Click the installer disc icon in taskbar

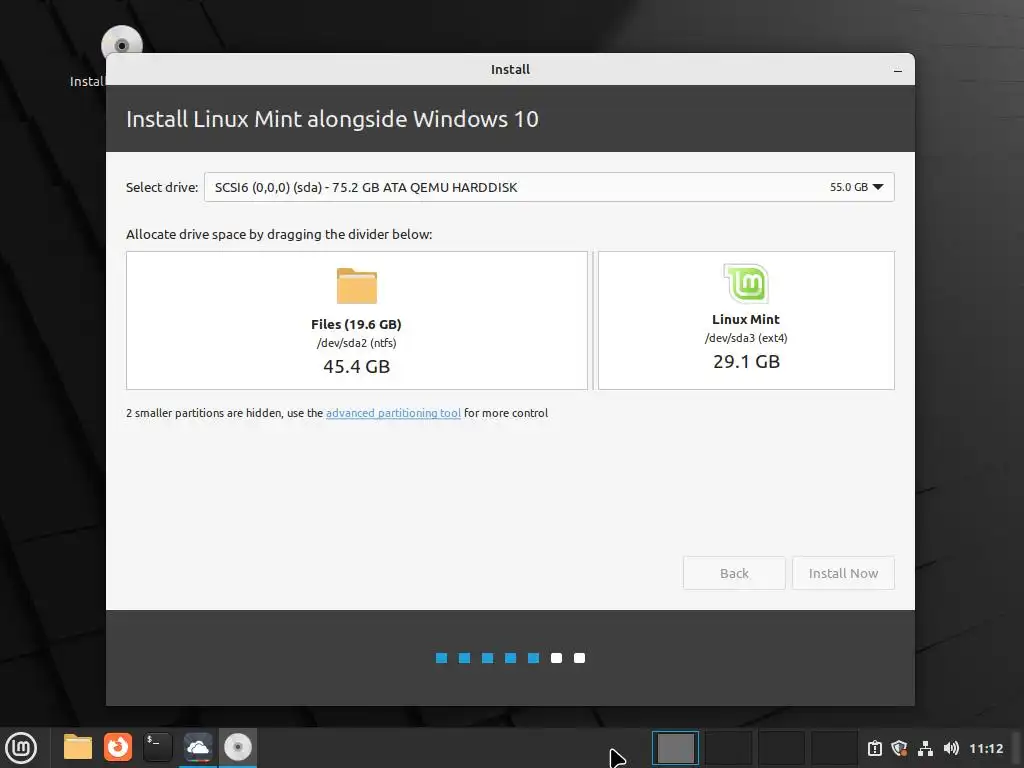pyautogui.click(x=238, y=746)
